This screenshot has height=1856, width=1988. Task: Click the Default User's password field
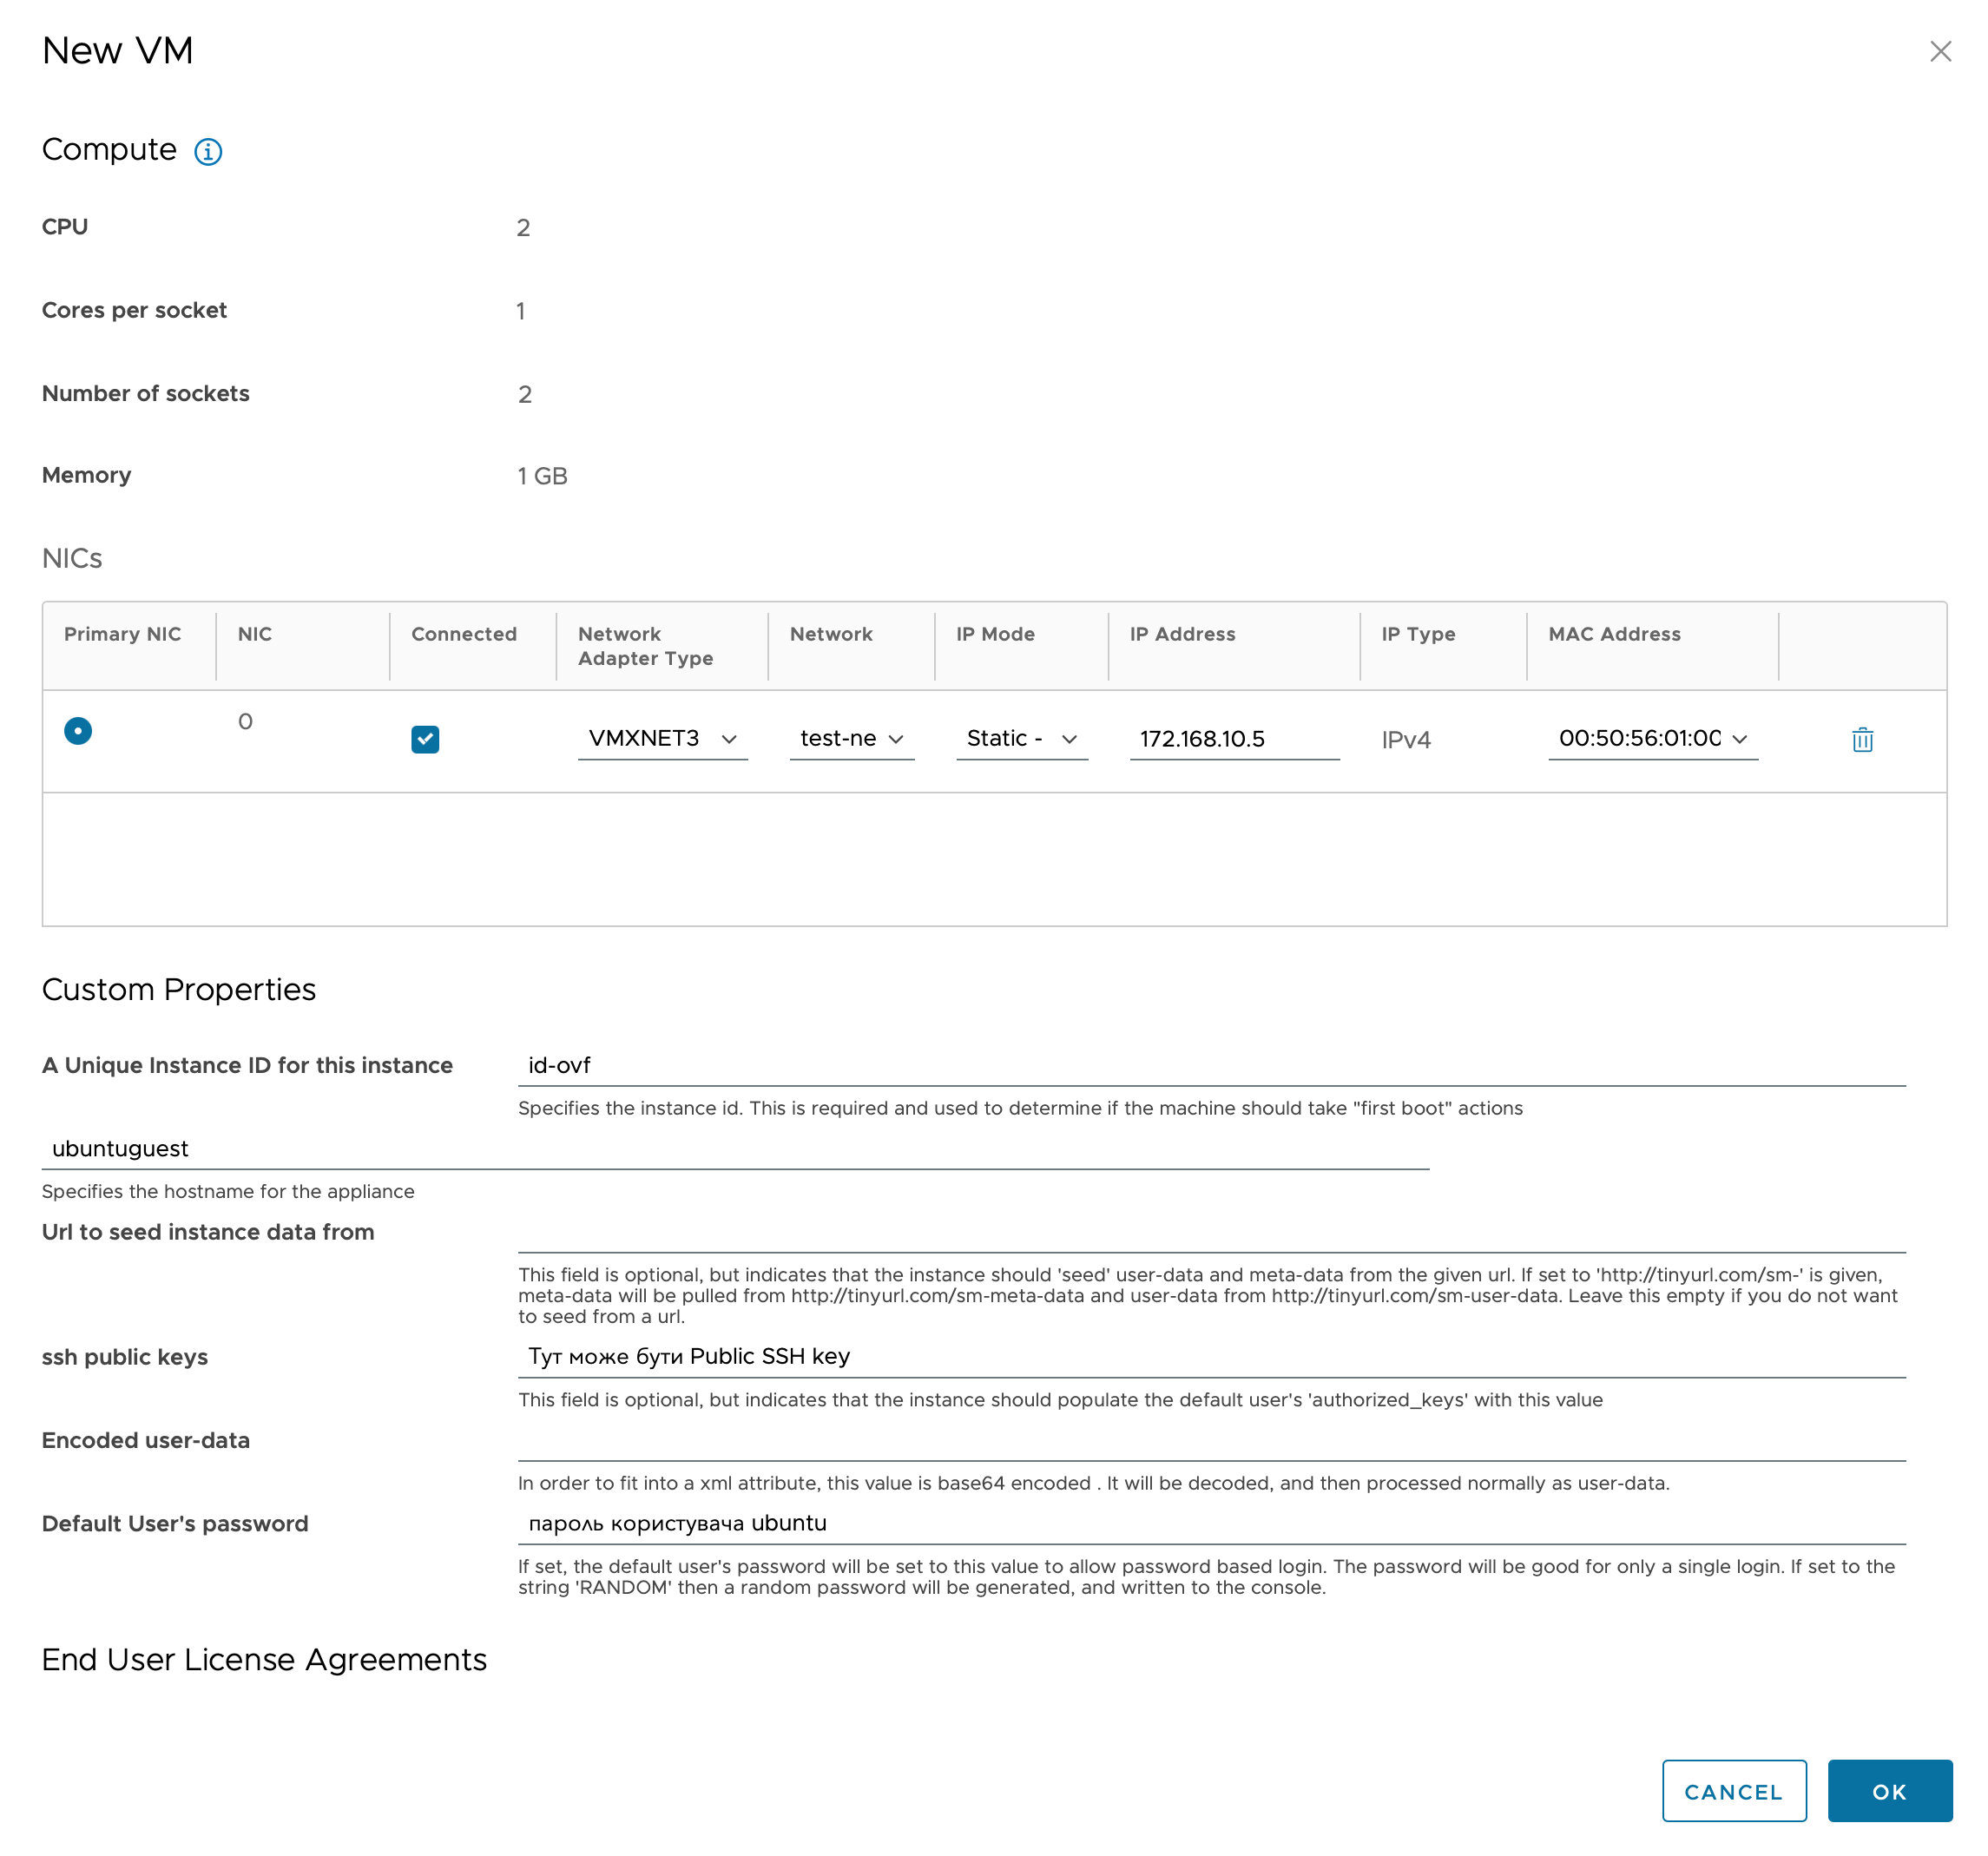(x=1212, y=1524)
